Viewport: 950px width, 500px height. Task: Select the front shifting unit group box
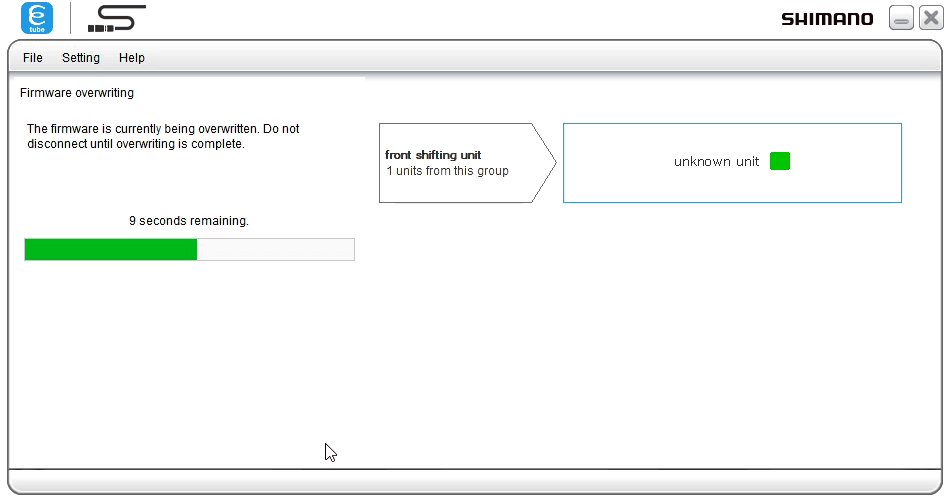point(455,163)
